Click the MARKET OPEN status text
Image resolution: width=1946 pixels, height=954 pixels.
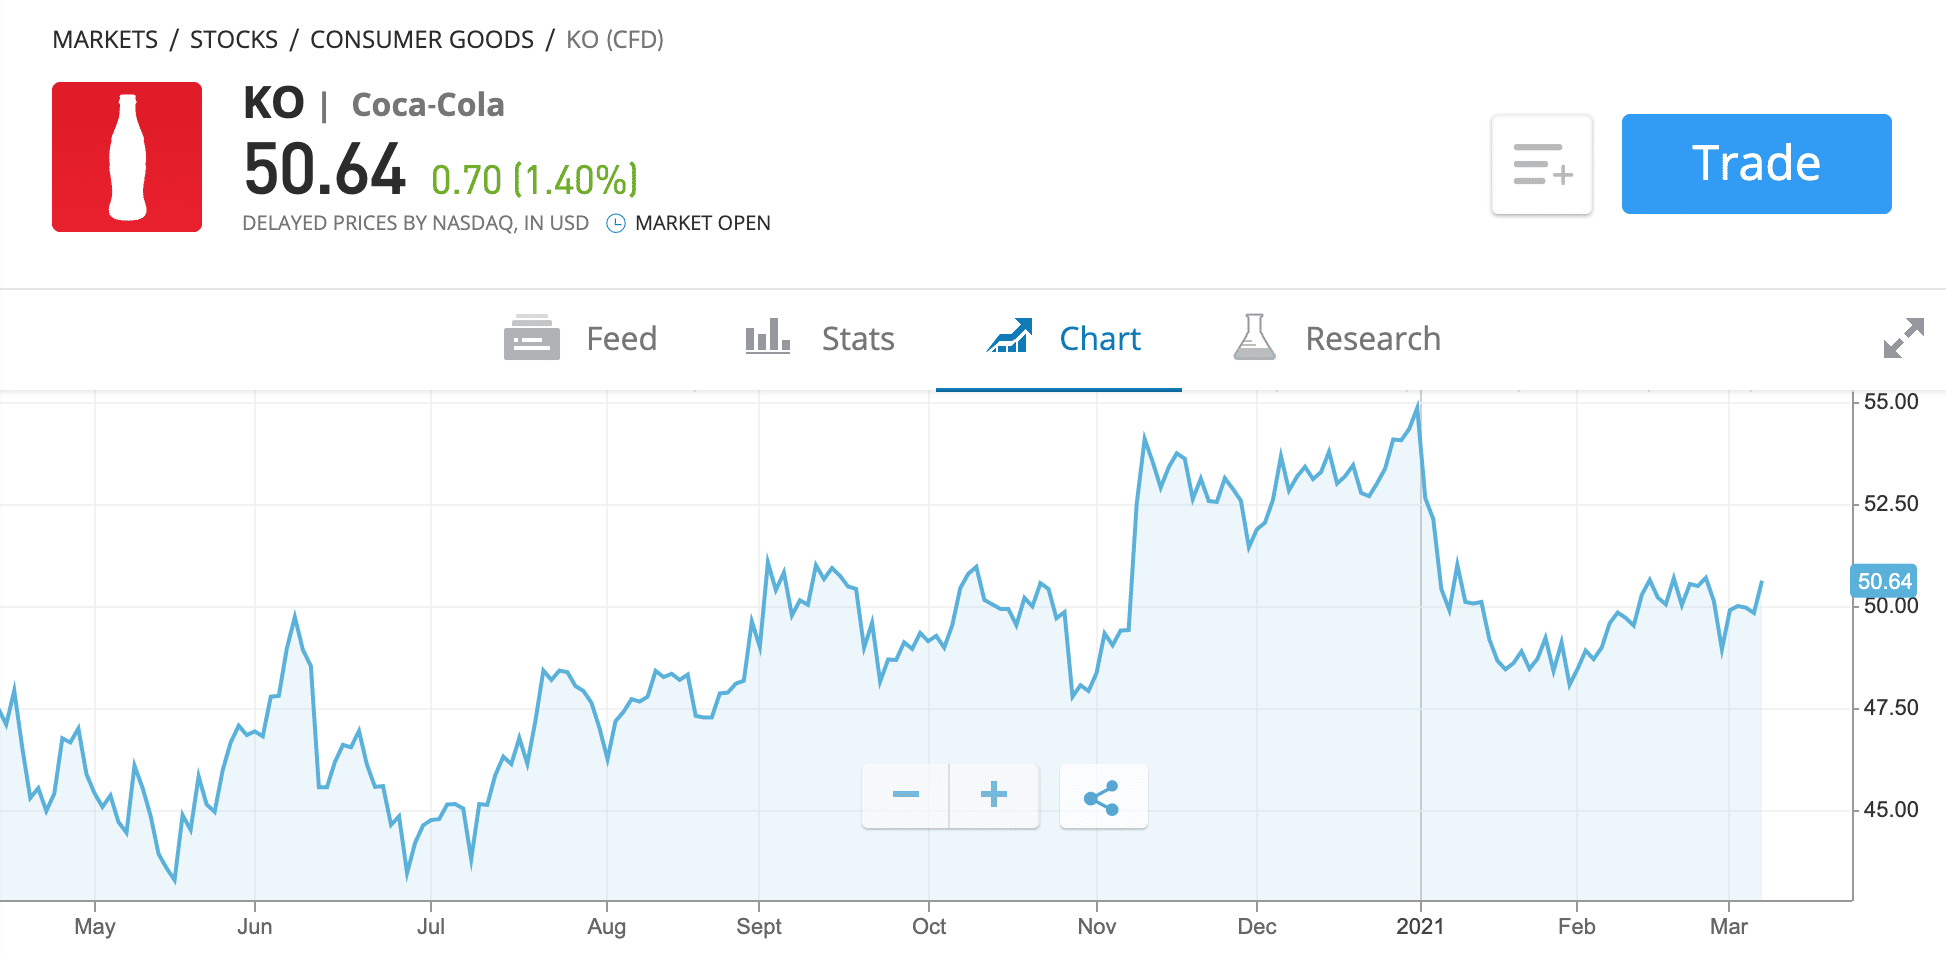(703, 223)
